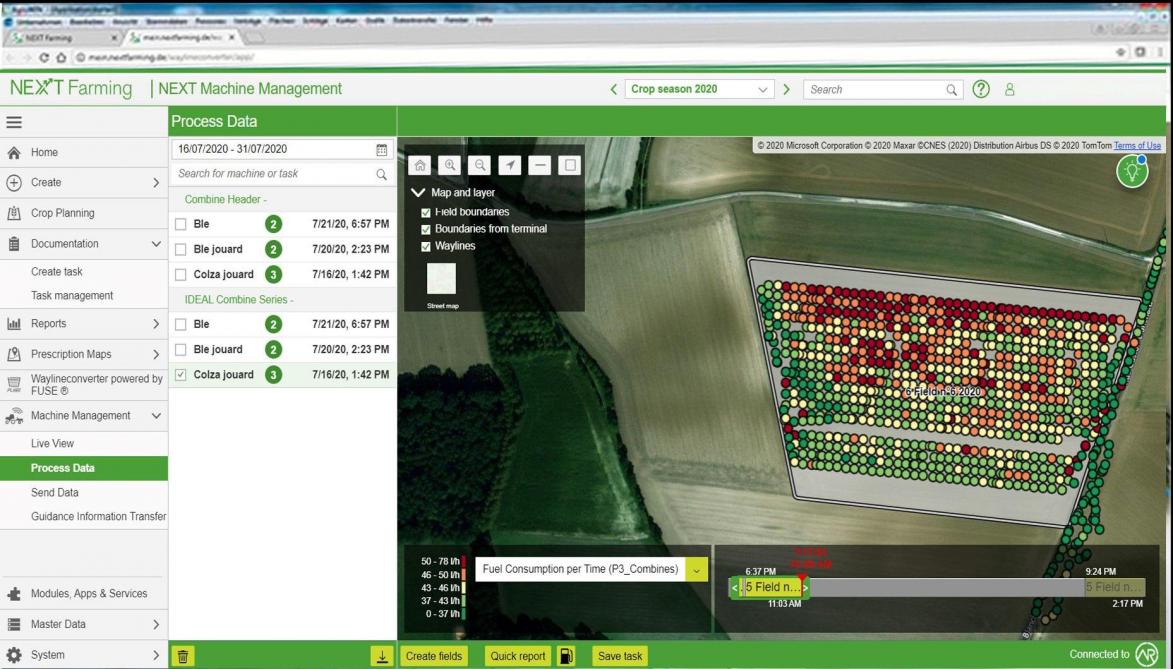Image resolution: width=1173 pixels, height=669 pixels.
Task: Reset map view with the home icon
Action: pyautogui.click(x=420, y=165)
